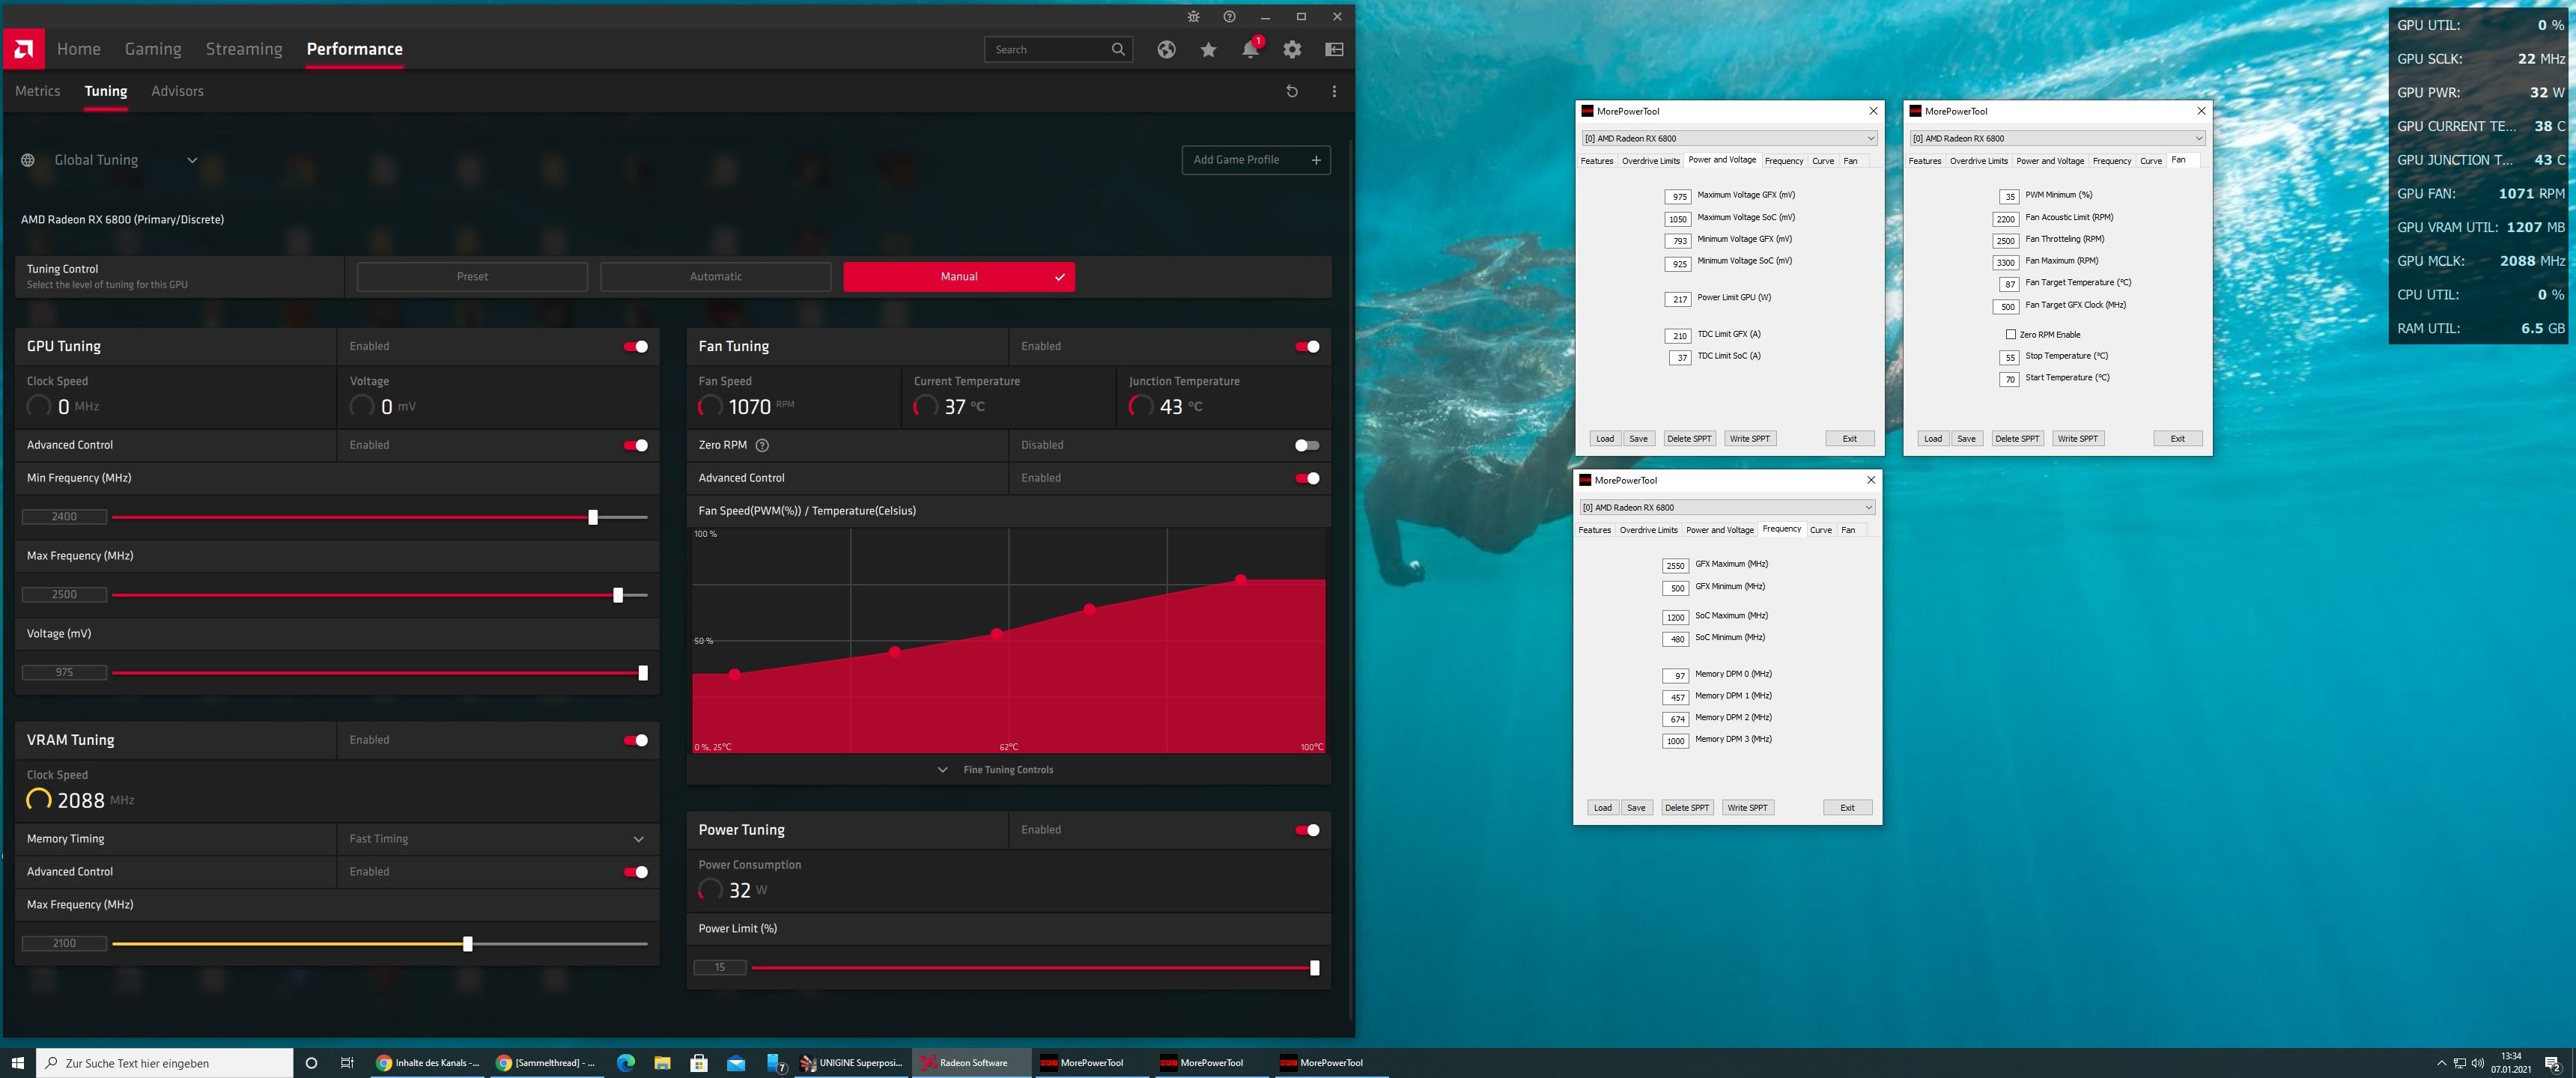Switch to the Gaming tab
This screenshot has height=1078, width=2576.
(x=153, y=49)
